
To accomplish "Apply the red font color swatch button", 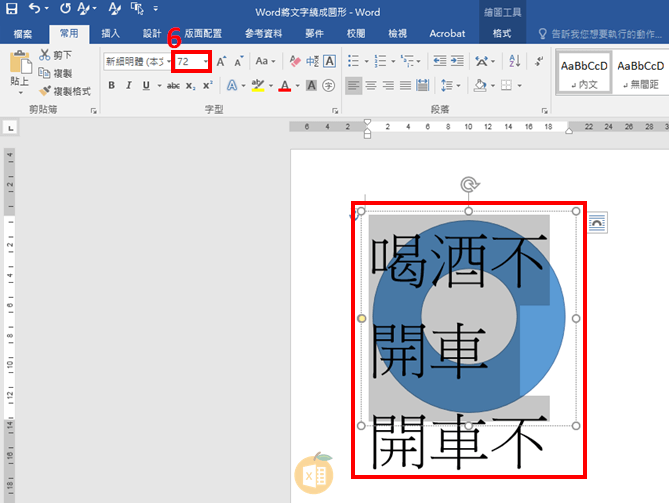I will click(x=284, y=86).
